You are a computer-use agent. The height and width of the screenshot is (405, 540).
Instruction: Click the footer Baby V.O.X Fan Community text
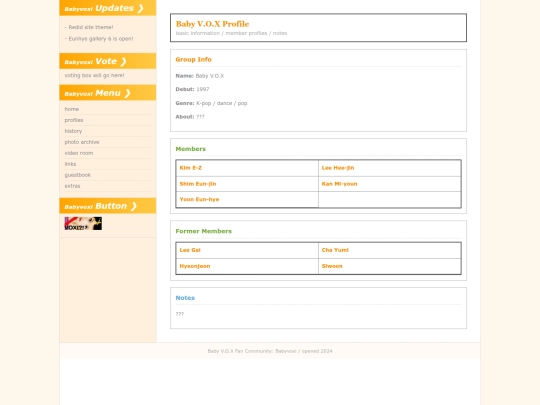tap(270, 351)
